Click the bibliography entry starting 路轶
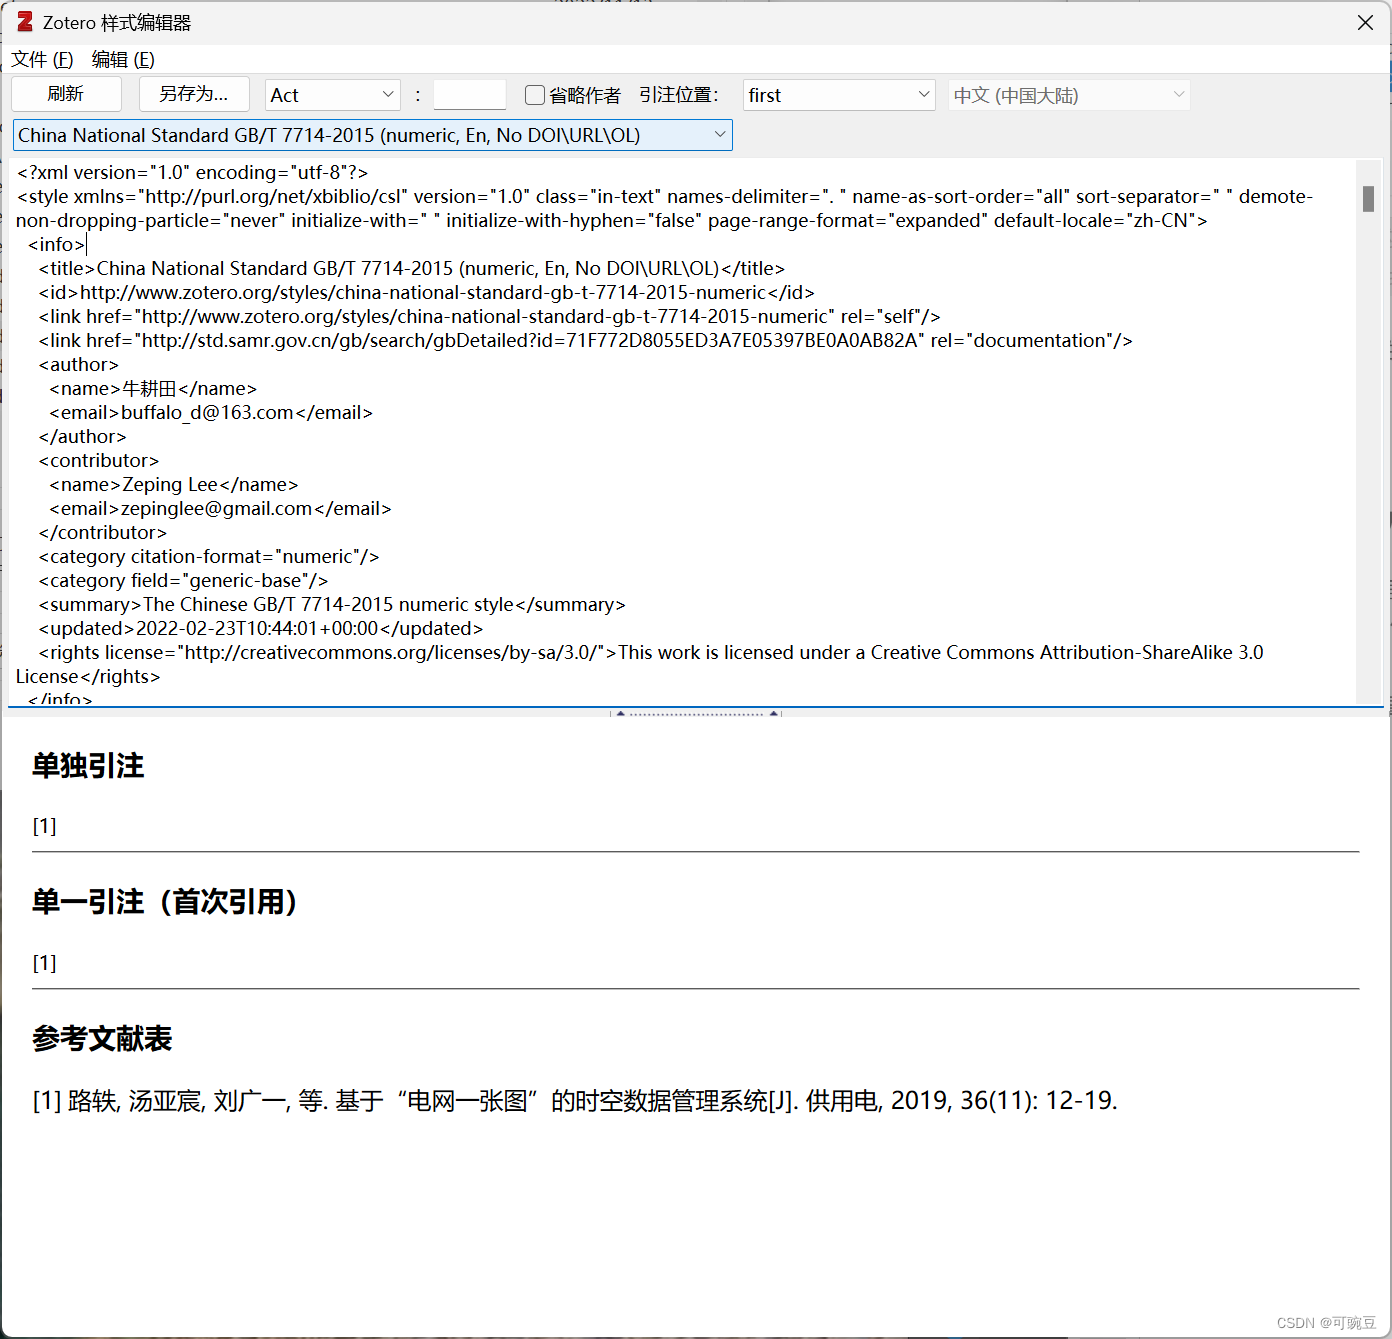The width and height of the screenshot is (1392, 1339). 575,1101
